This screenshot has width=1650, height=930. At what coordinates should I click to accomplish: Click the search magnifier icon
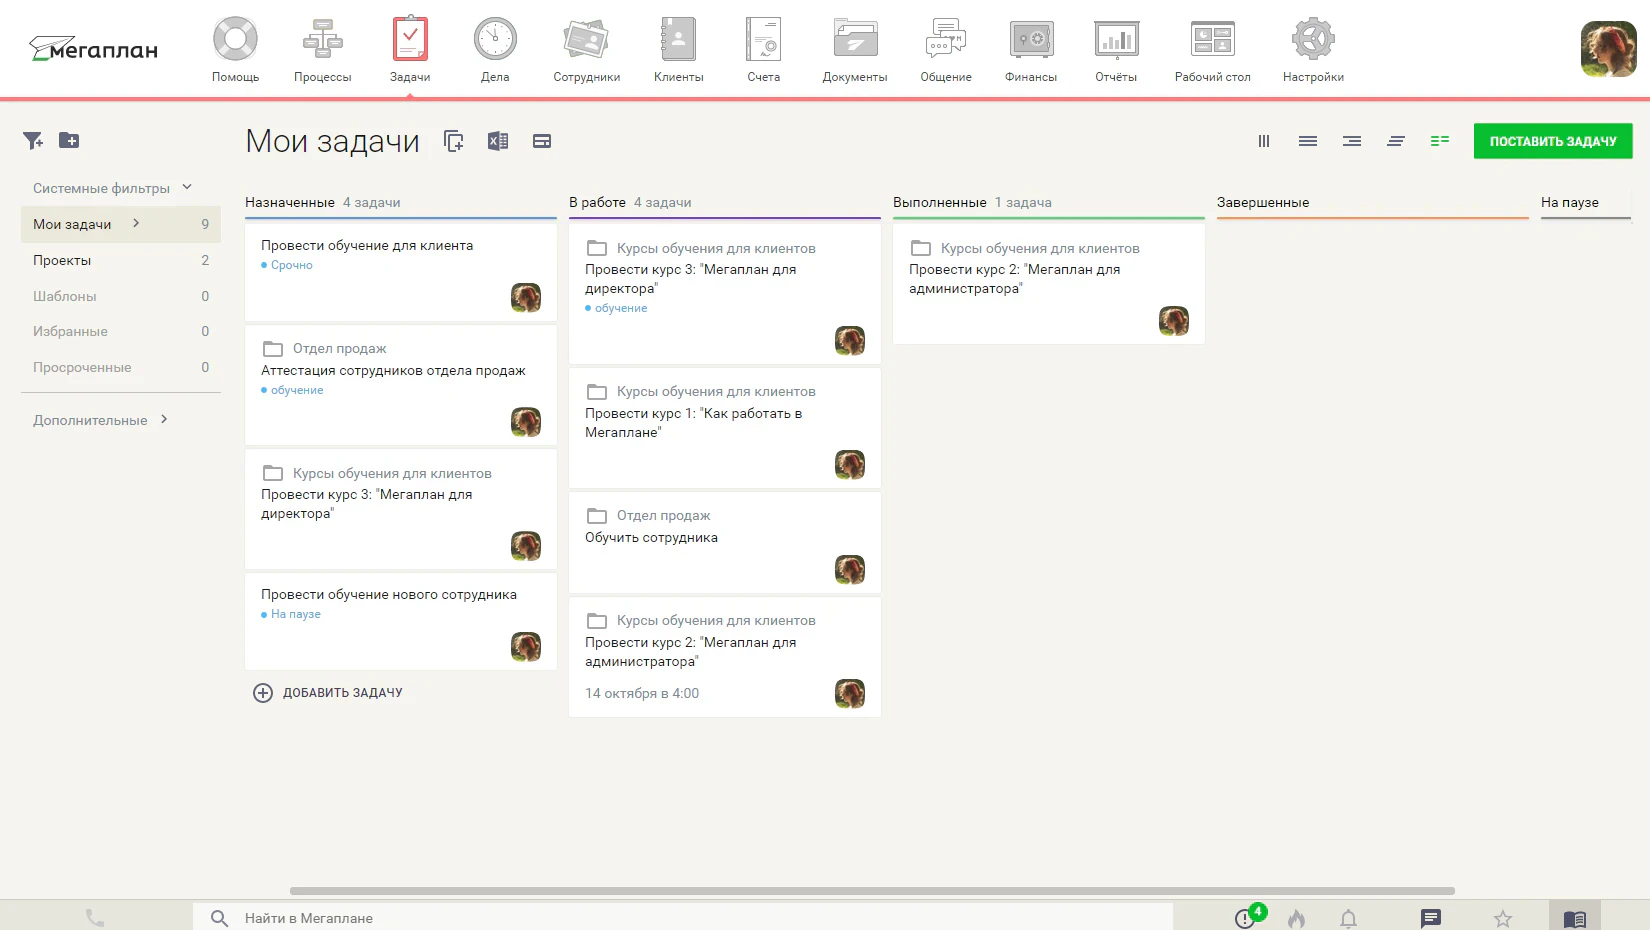point(219,918)
